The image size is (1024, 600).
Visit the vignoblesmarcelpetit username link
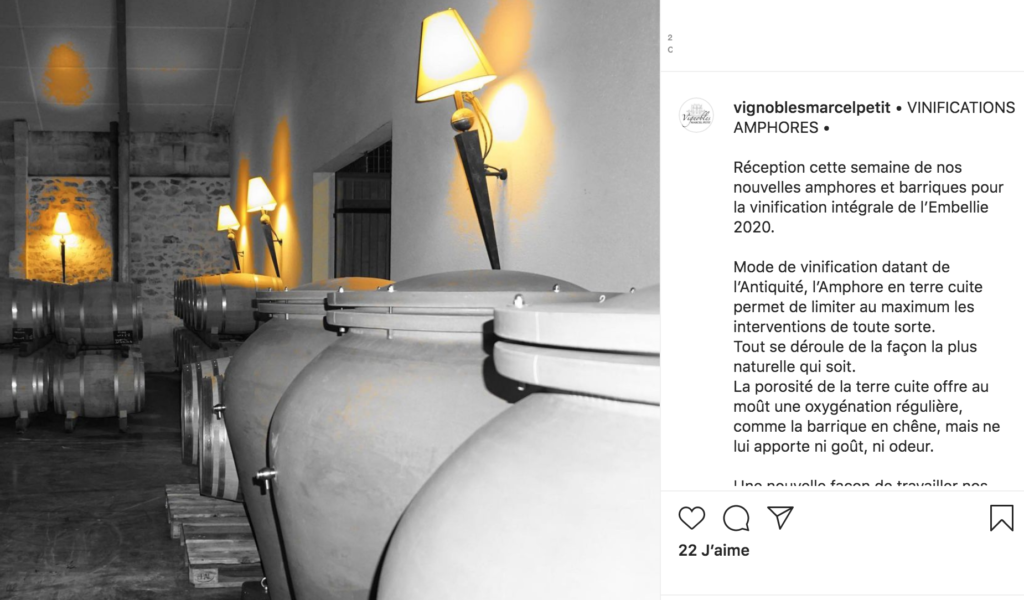(x=812, y=108)
